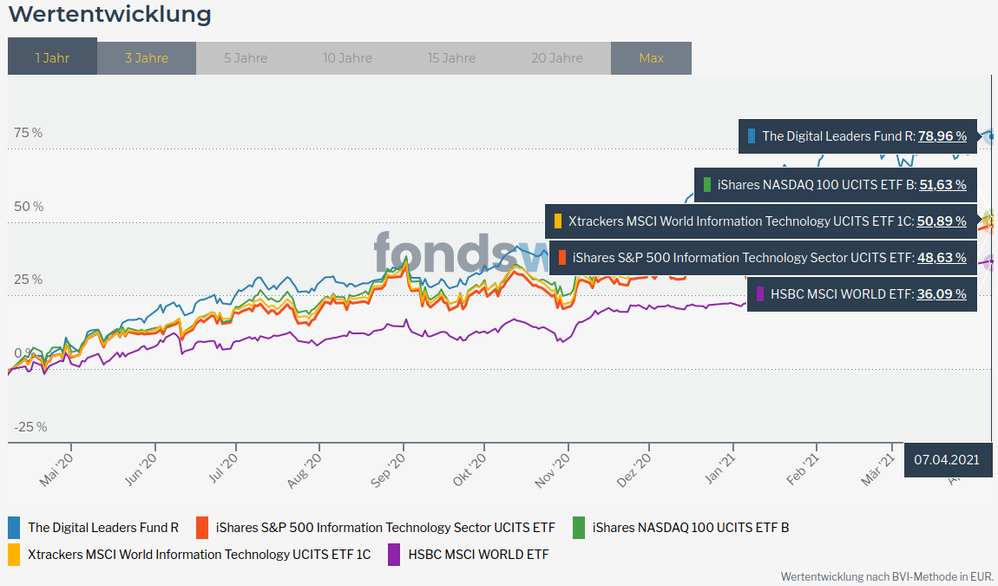Show the Max time range
This screenshot has height=586, width=998.
(651, 58)
